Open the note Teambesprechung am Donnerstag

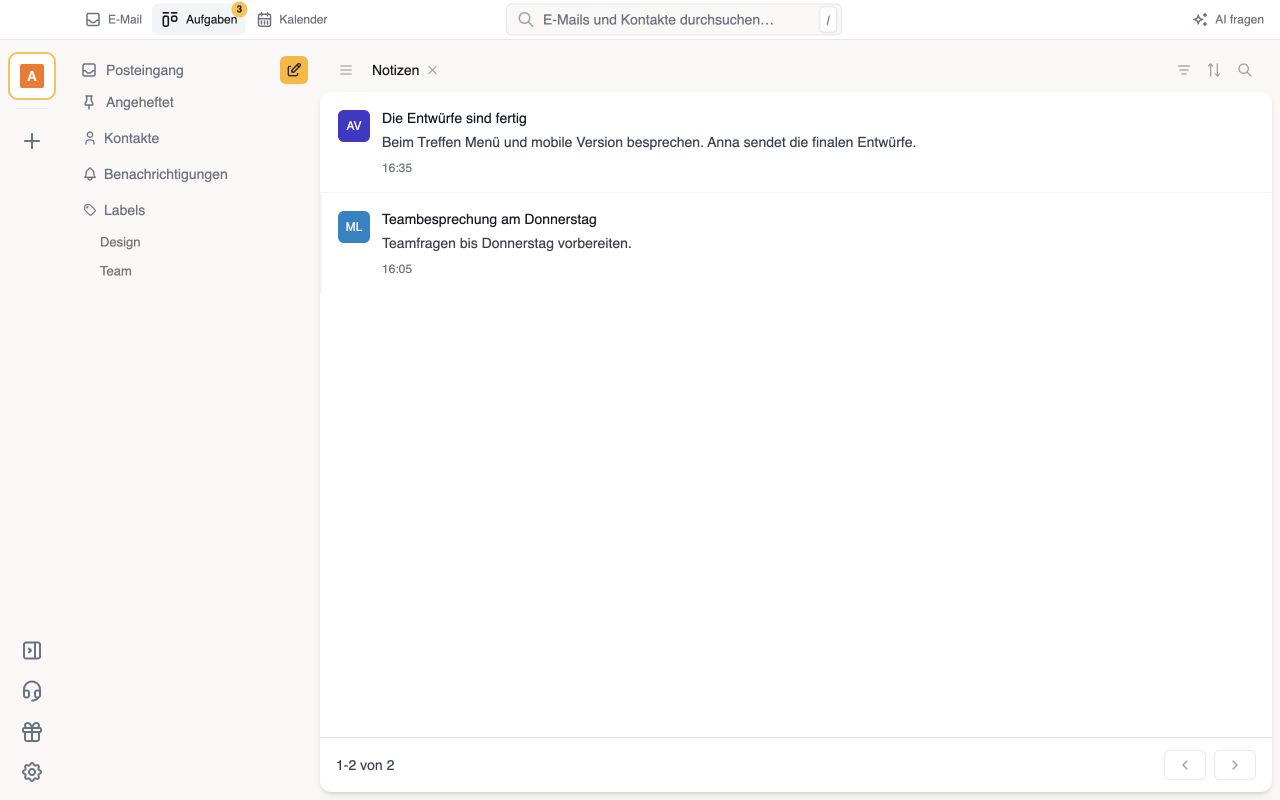click(796, 243)
